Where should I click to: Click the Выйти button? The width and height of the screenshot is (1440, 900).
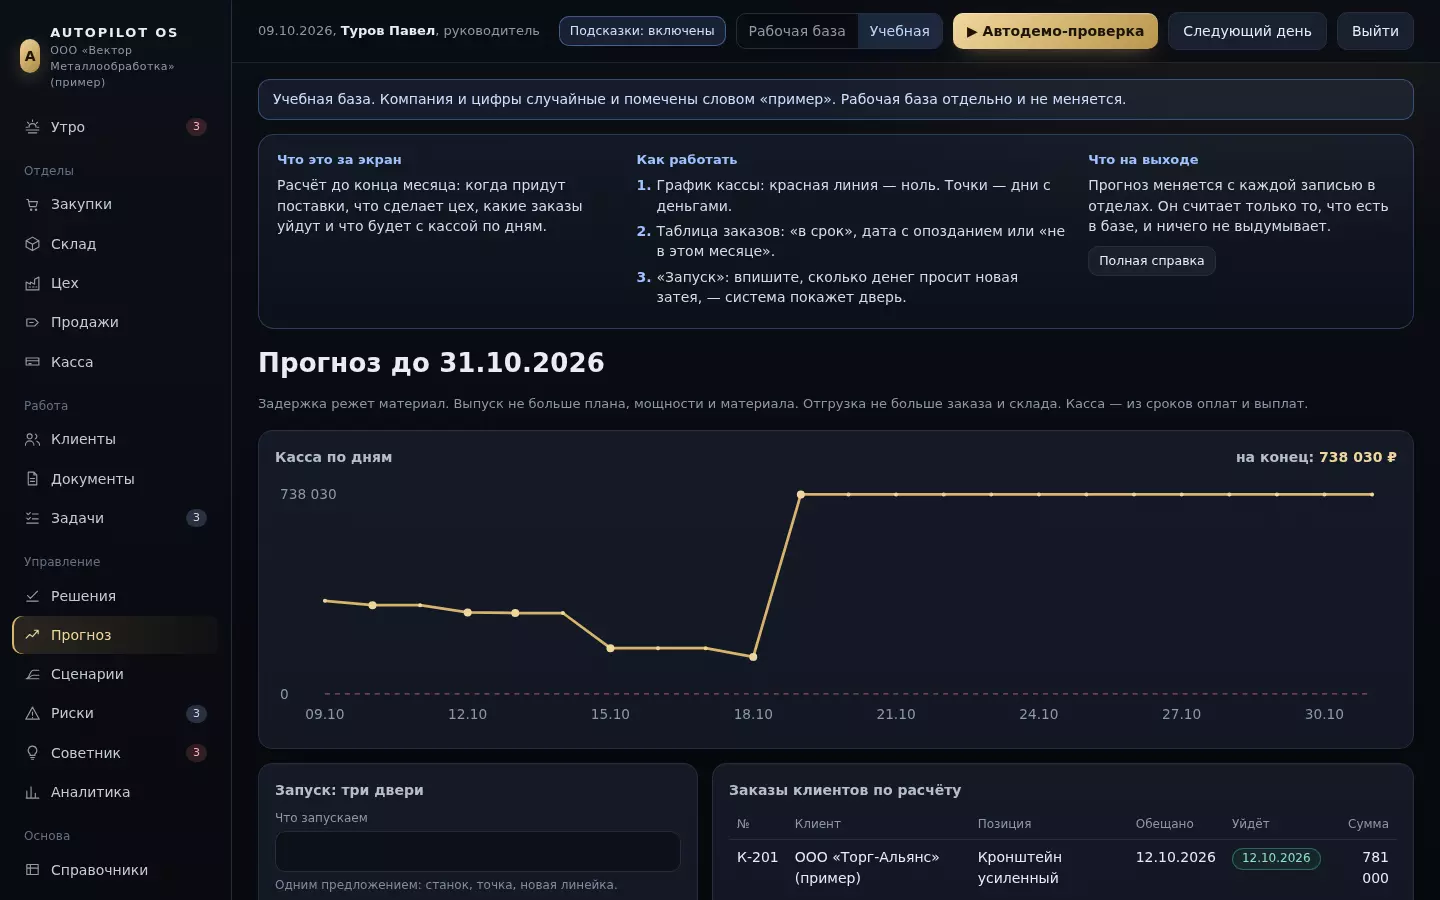(1375, 31)
